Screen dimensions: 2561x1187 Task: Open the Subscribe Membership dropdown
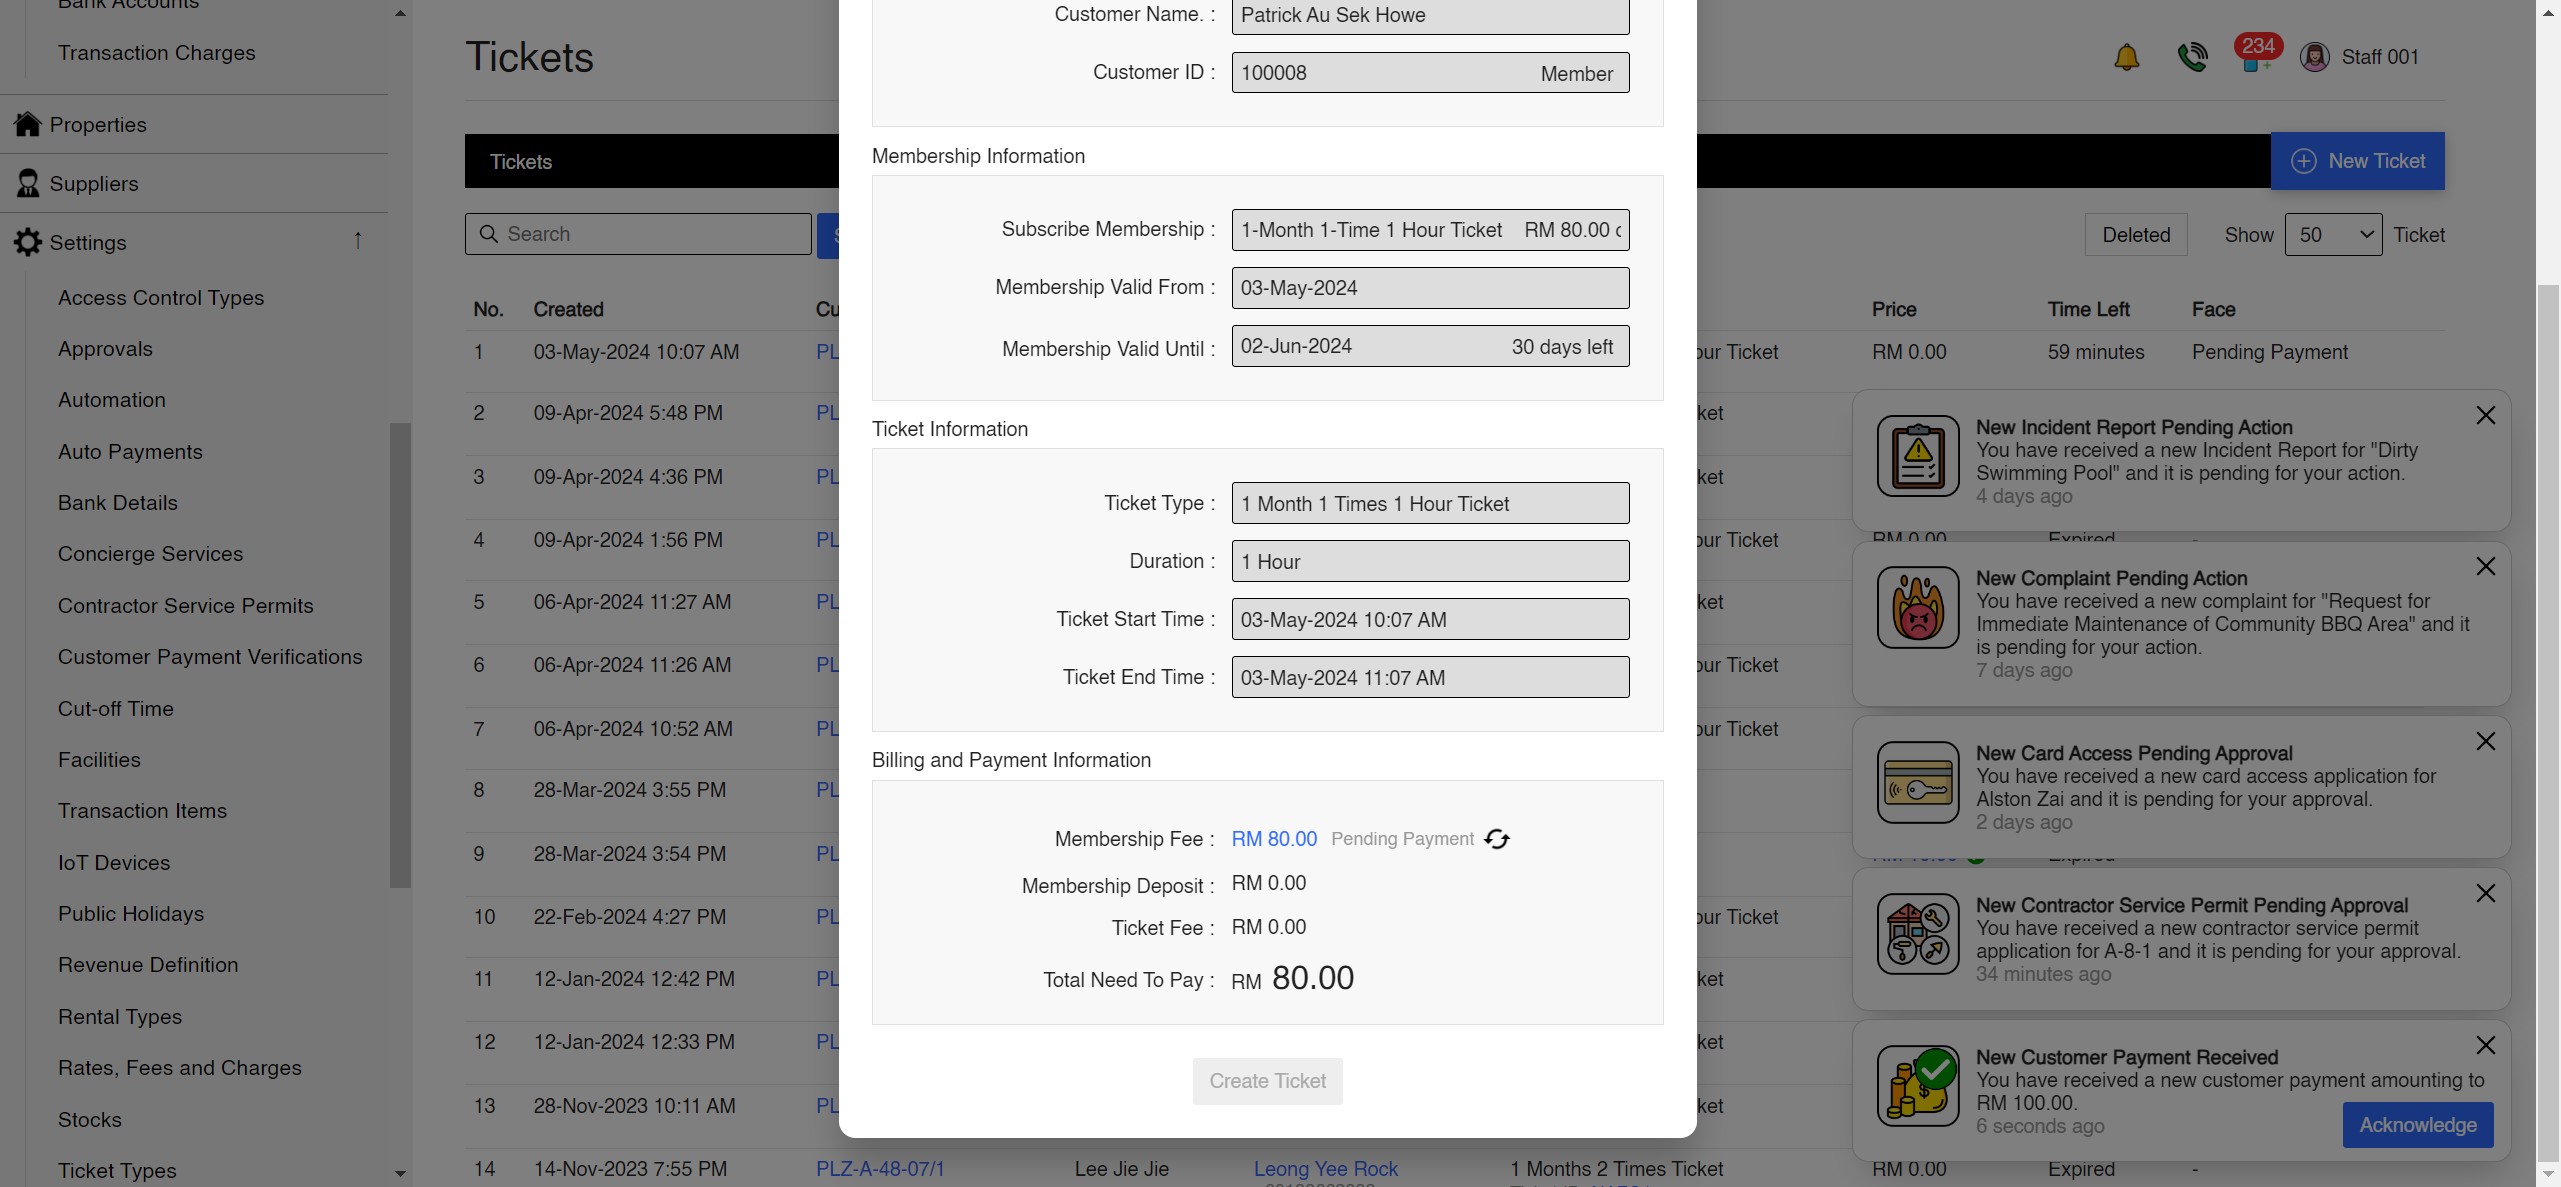(1430, 229)
